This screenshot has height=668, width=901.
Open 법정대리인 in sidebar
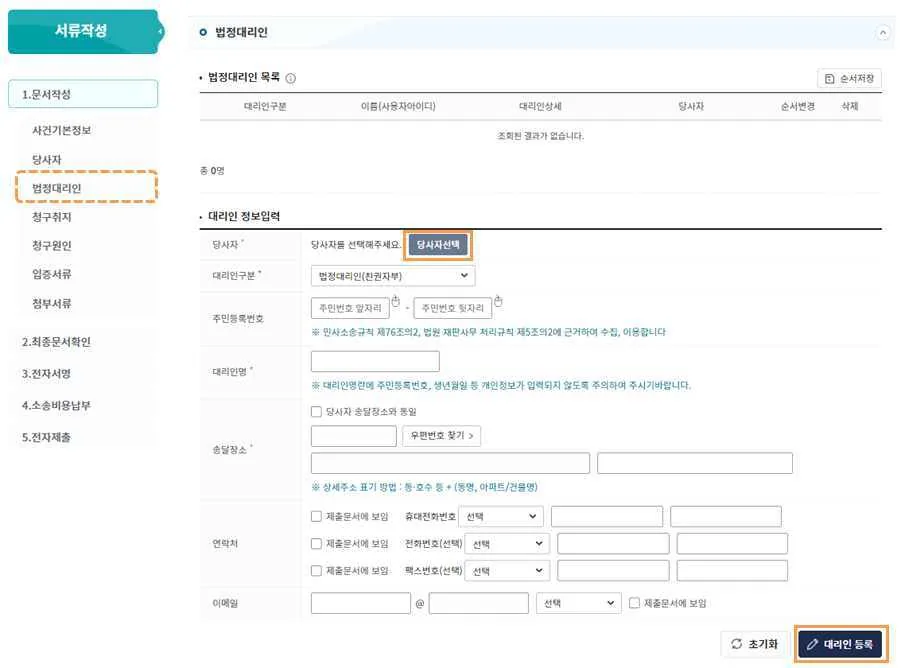56,188
